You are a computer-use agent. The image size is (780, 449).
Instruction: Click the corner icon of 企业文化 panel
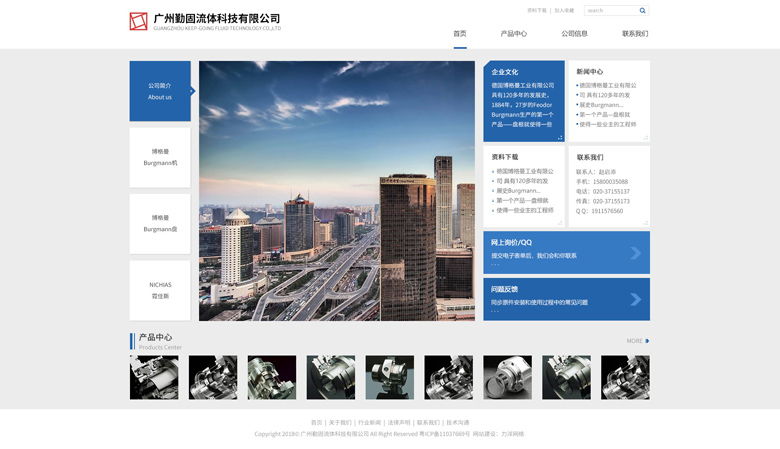point(560,137)
